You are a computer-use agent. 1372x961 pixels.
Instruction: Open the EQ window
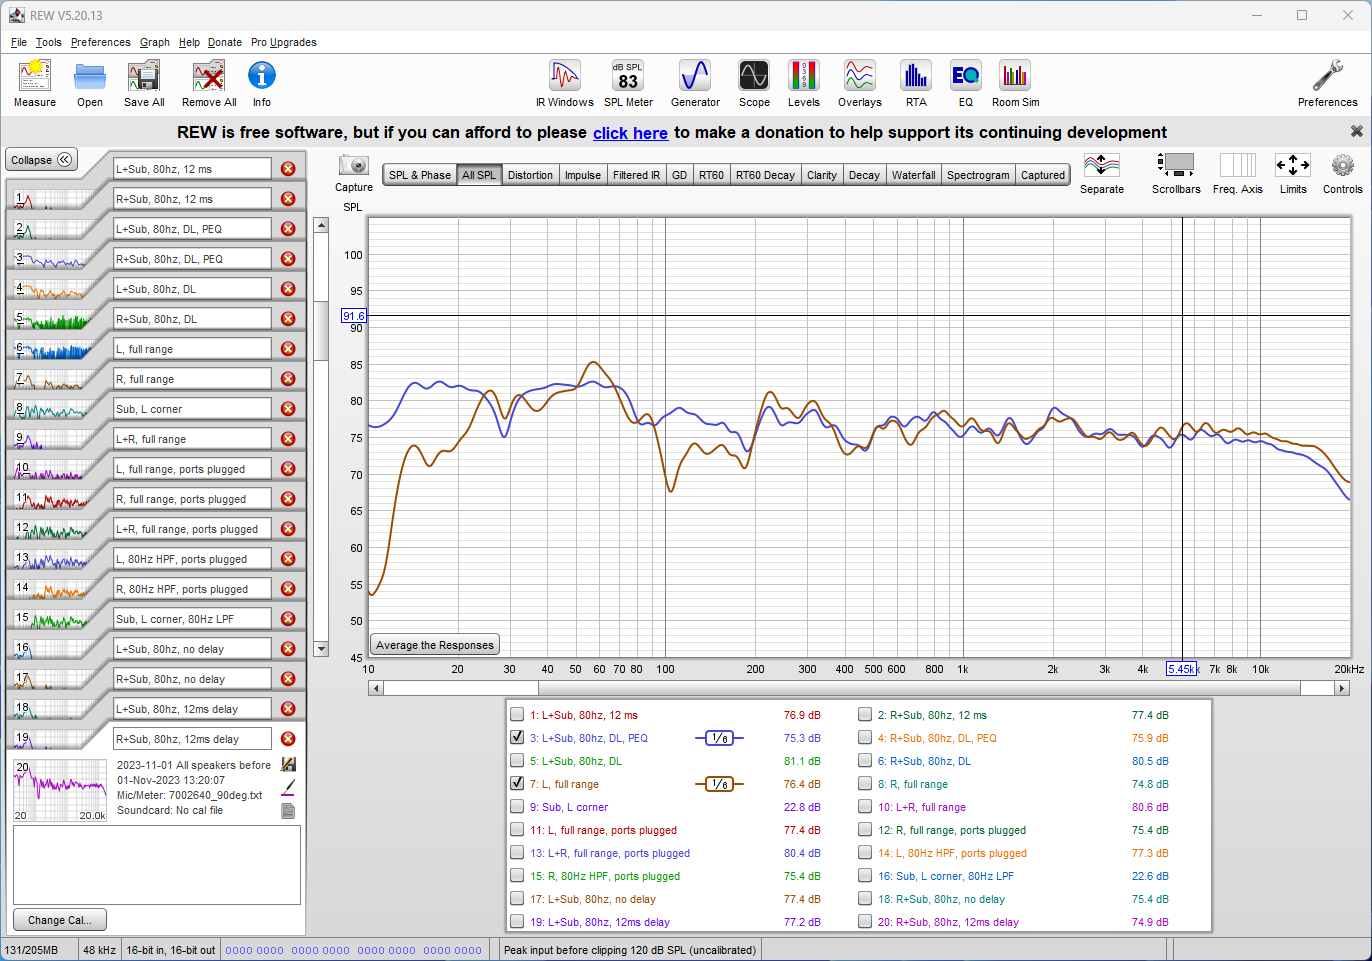pos(965,77)
